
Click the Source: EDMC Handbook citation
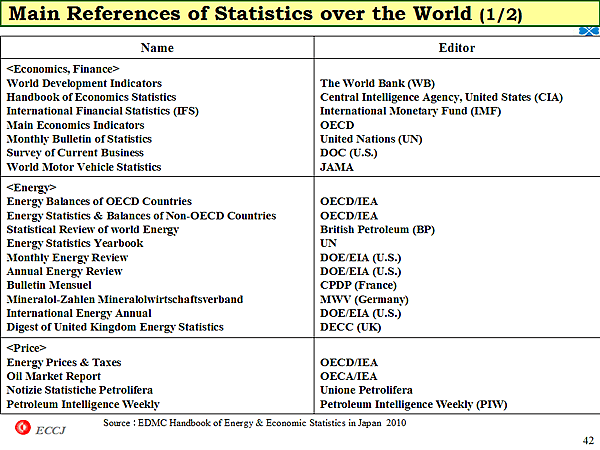[x=255, y=423]
